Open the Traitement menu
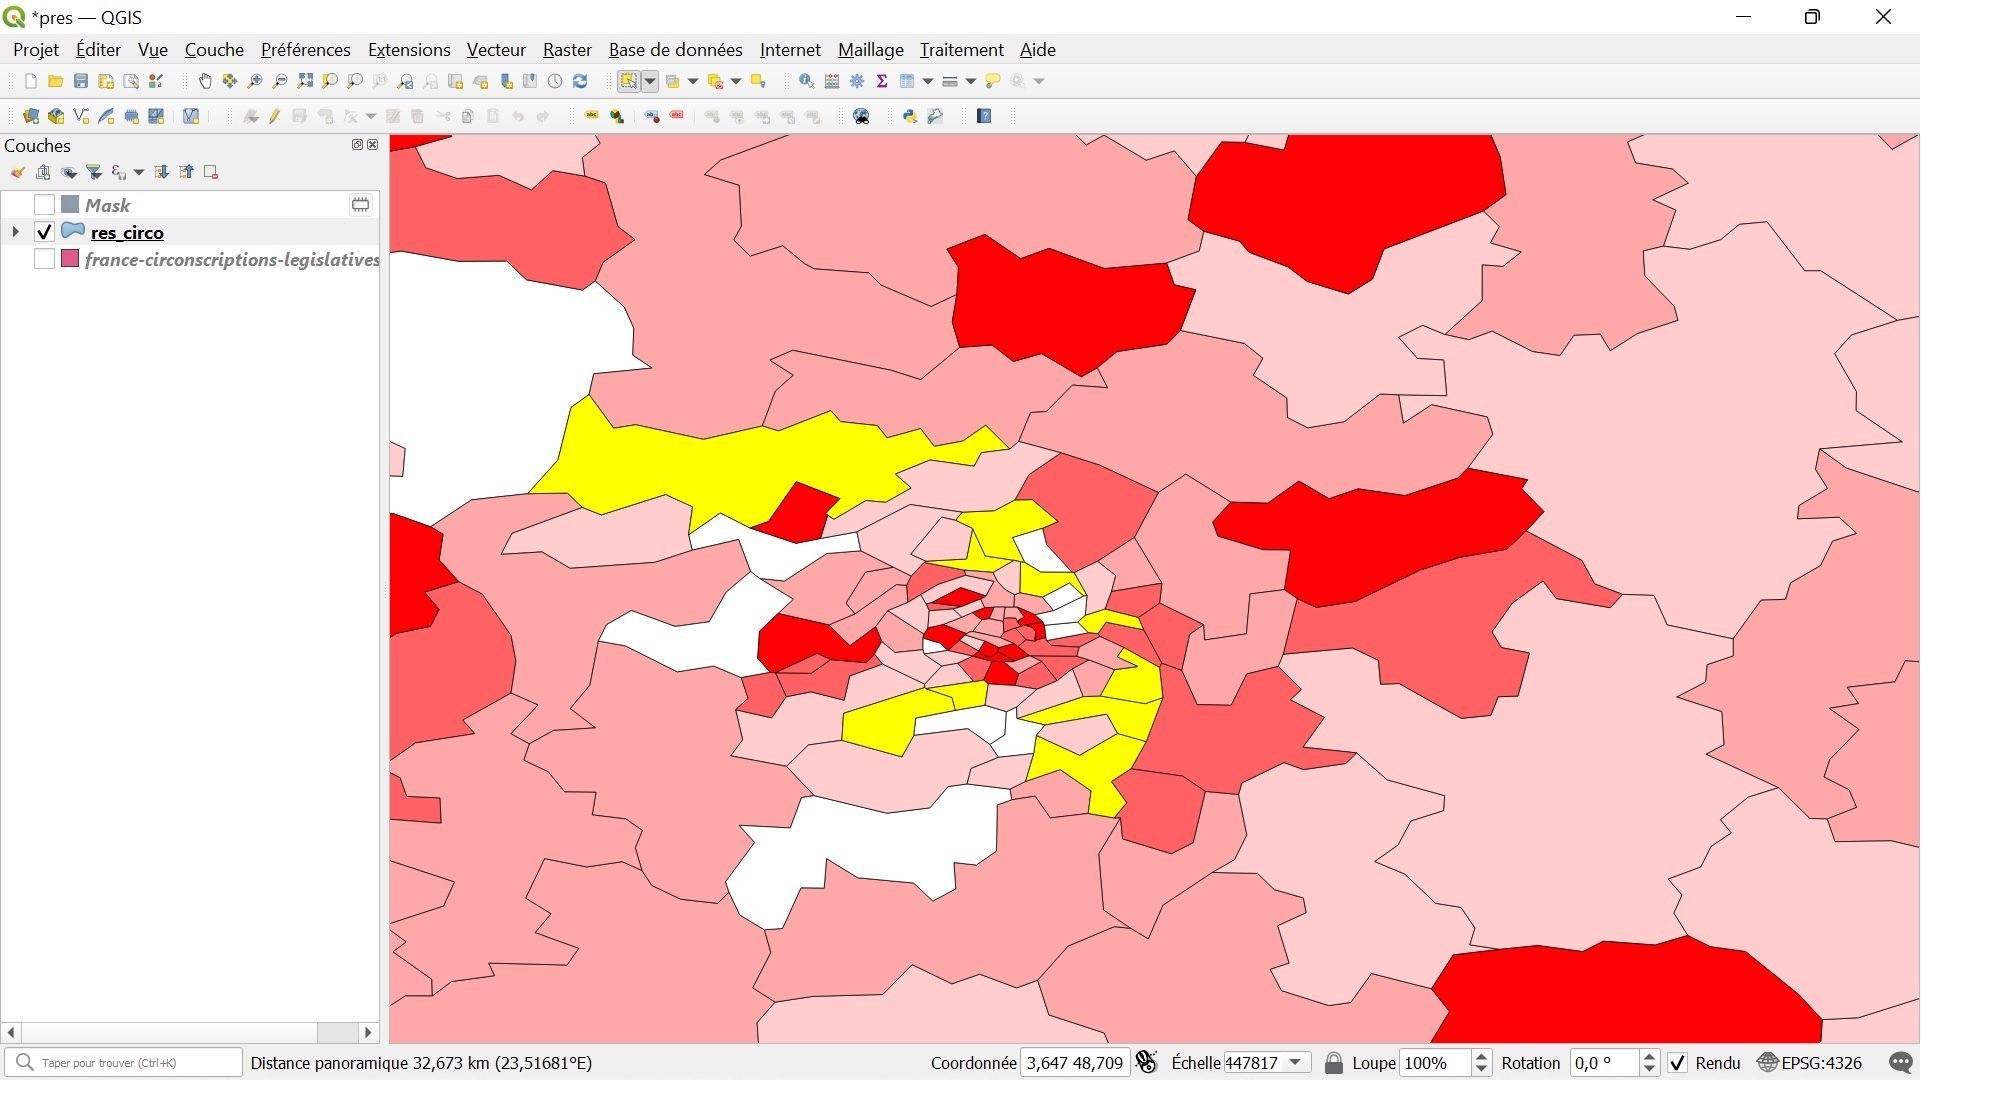2016x1102 pixels. tap(961, 50)
